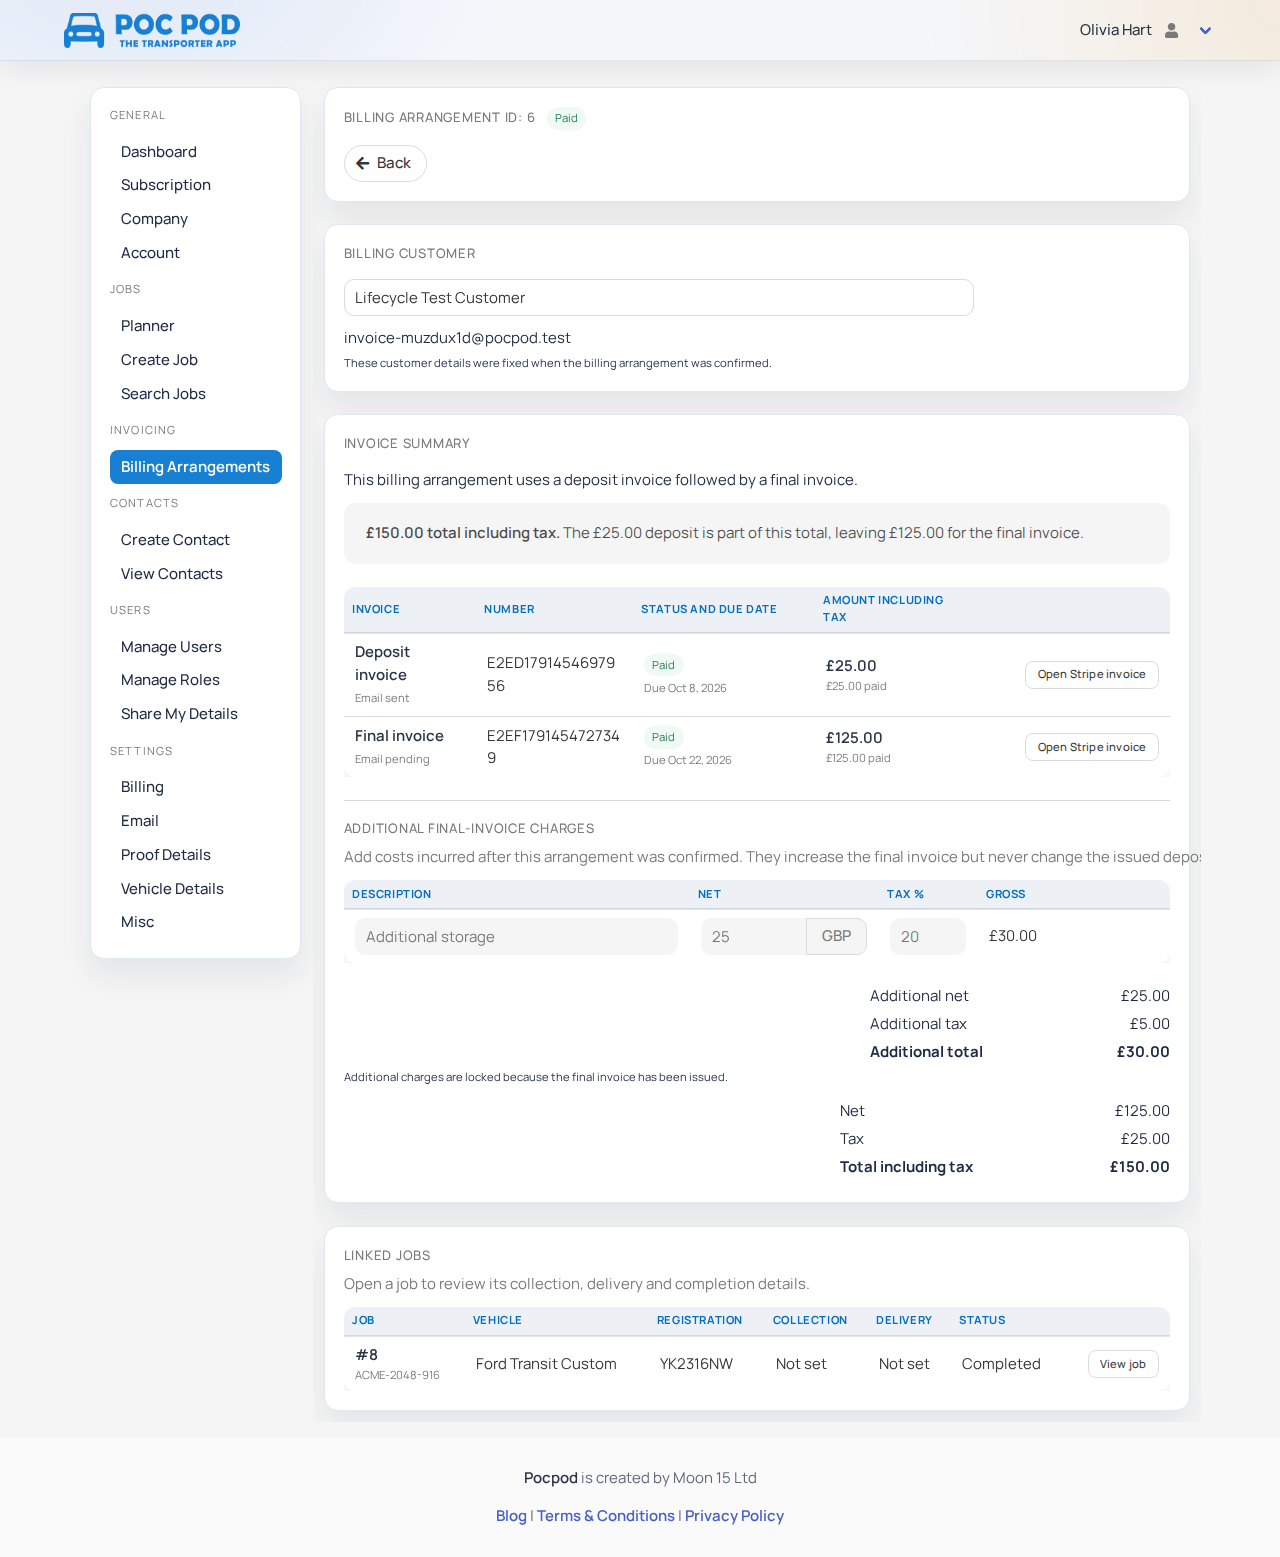The image size is (1280, 1557).
Task: Click the GBP currency label
Action: 836,937
